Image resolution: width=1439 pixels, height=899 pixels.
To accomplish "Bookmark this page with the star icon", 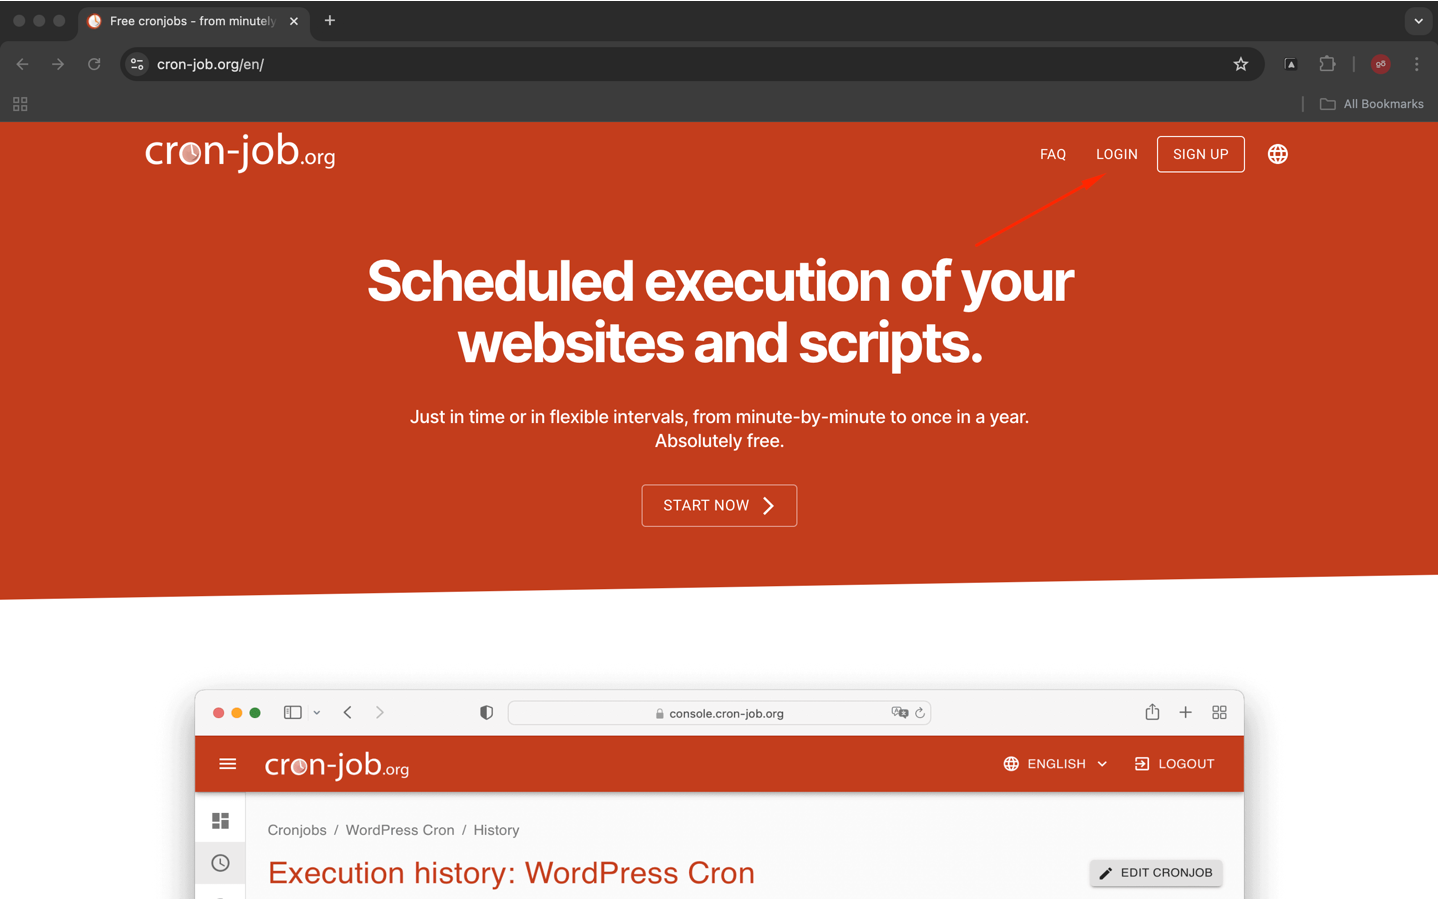I will pos(1240,64).
